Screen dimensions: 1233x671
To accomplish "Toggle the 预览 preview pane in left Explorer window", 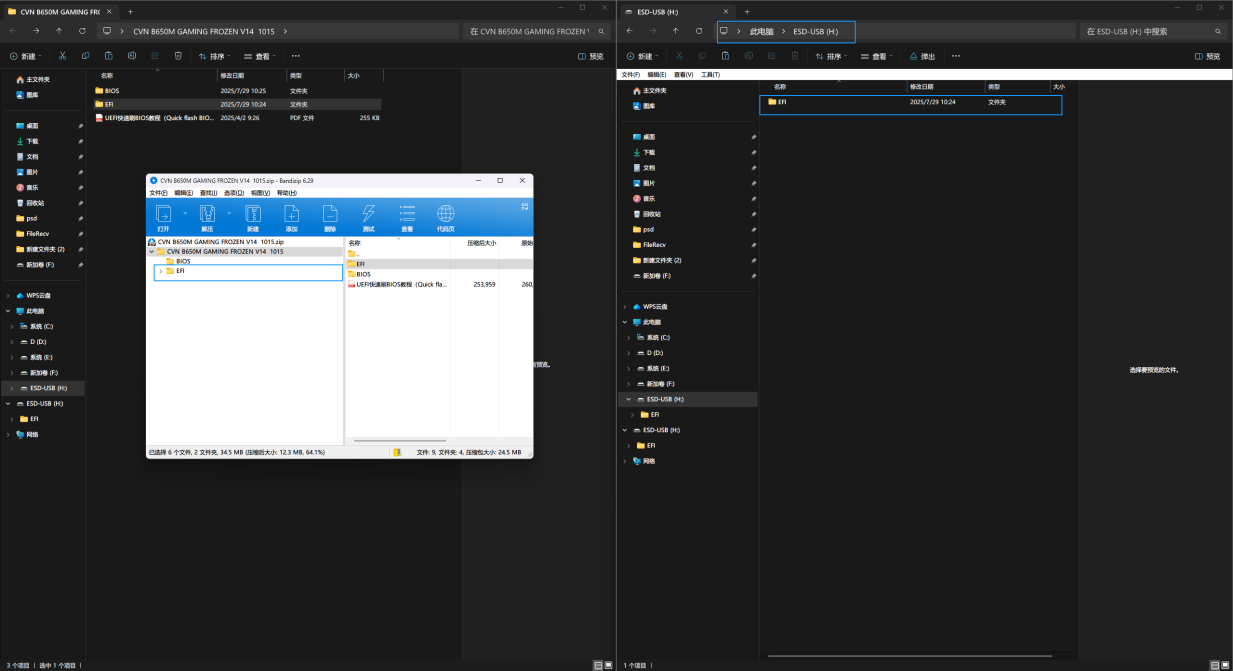I will 590,56.
